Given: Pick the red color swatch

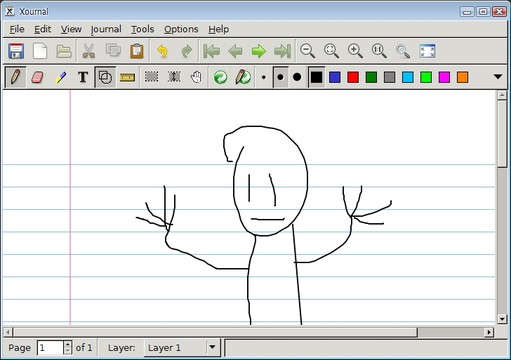Looking at the screenshot, I should tap(353, 77).
